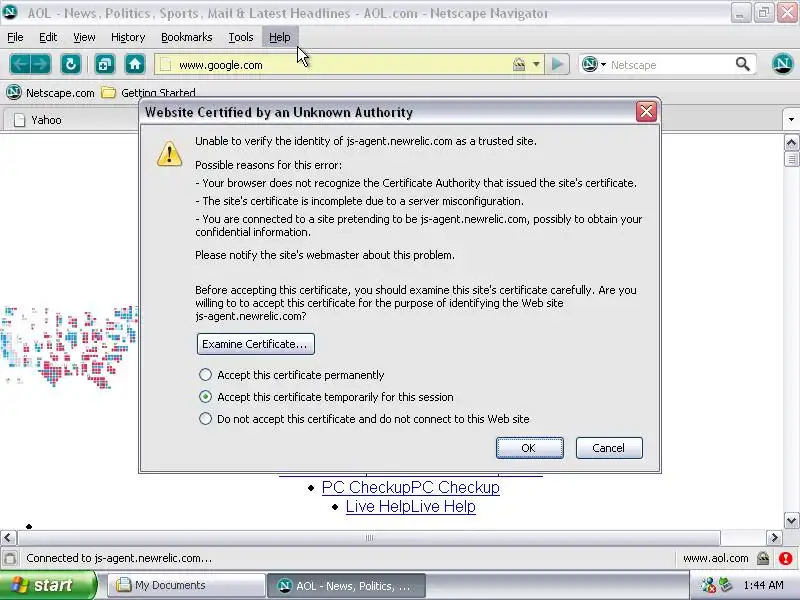Close the certificate warning dialog
The height and width of the screenshot is (600, 800).
point(646,111)
